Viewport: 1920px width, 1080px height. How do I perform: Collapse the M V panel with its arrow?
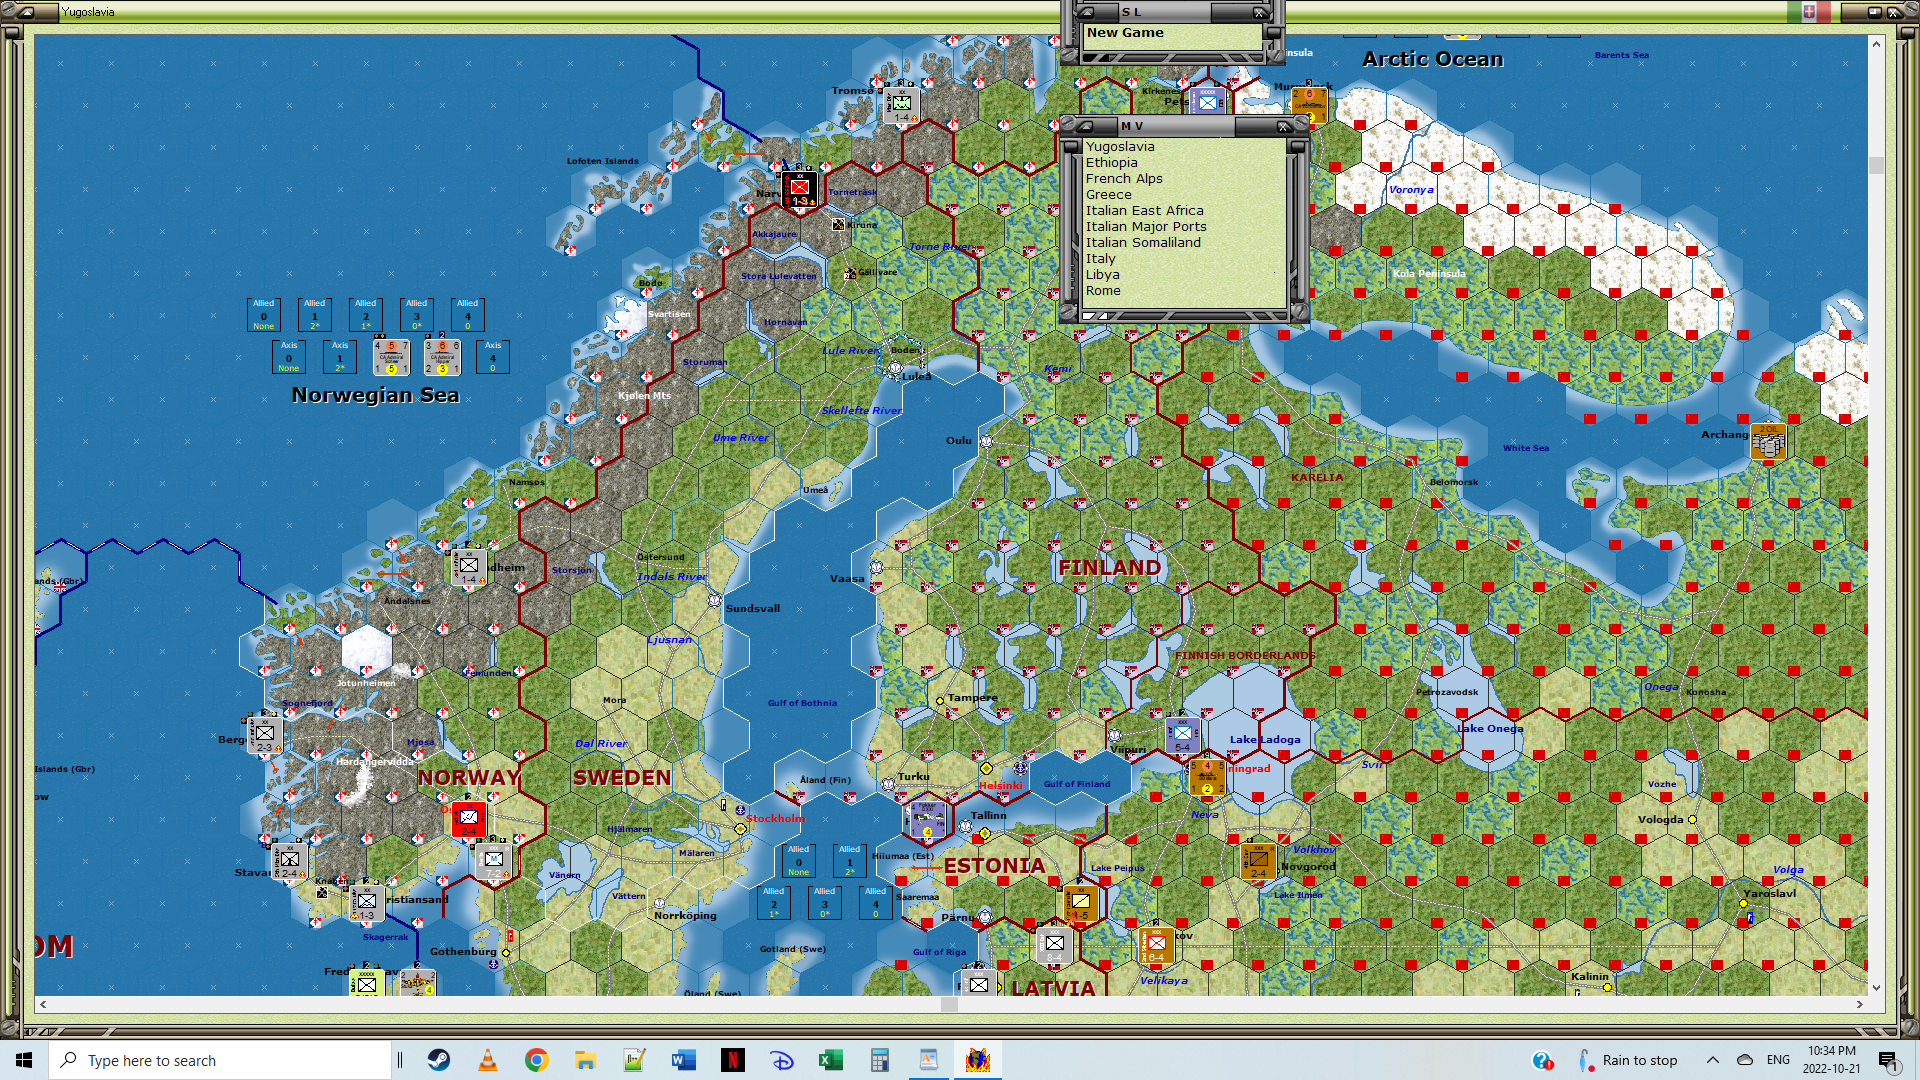1084,127
